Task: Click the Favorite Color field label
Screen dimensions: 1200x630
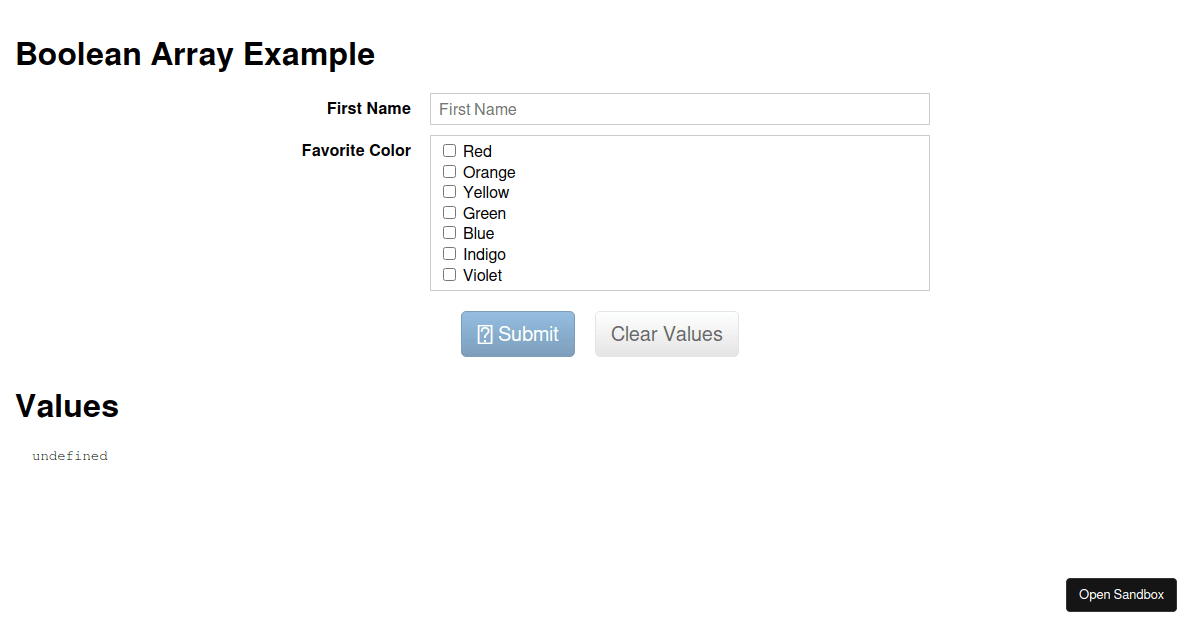Action: pyautogui.click(x=356, y=150)
